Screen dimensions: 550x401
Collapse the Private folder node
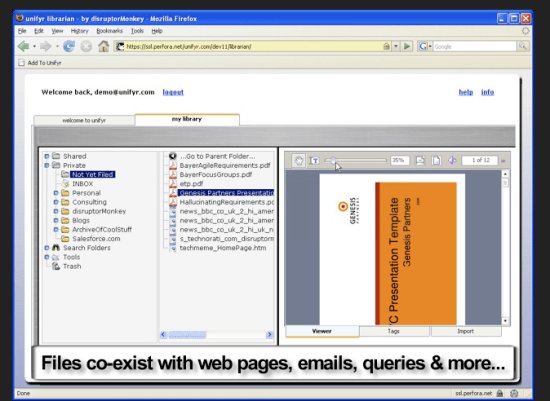(47, 165)
